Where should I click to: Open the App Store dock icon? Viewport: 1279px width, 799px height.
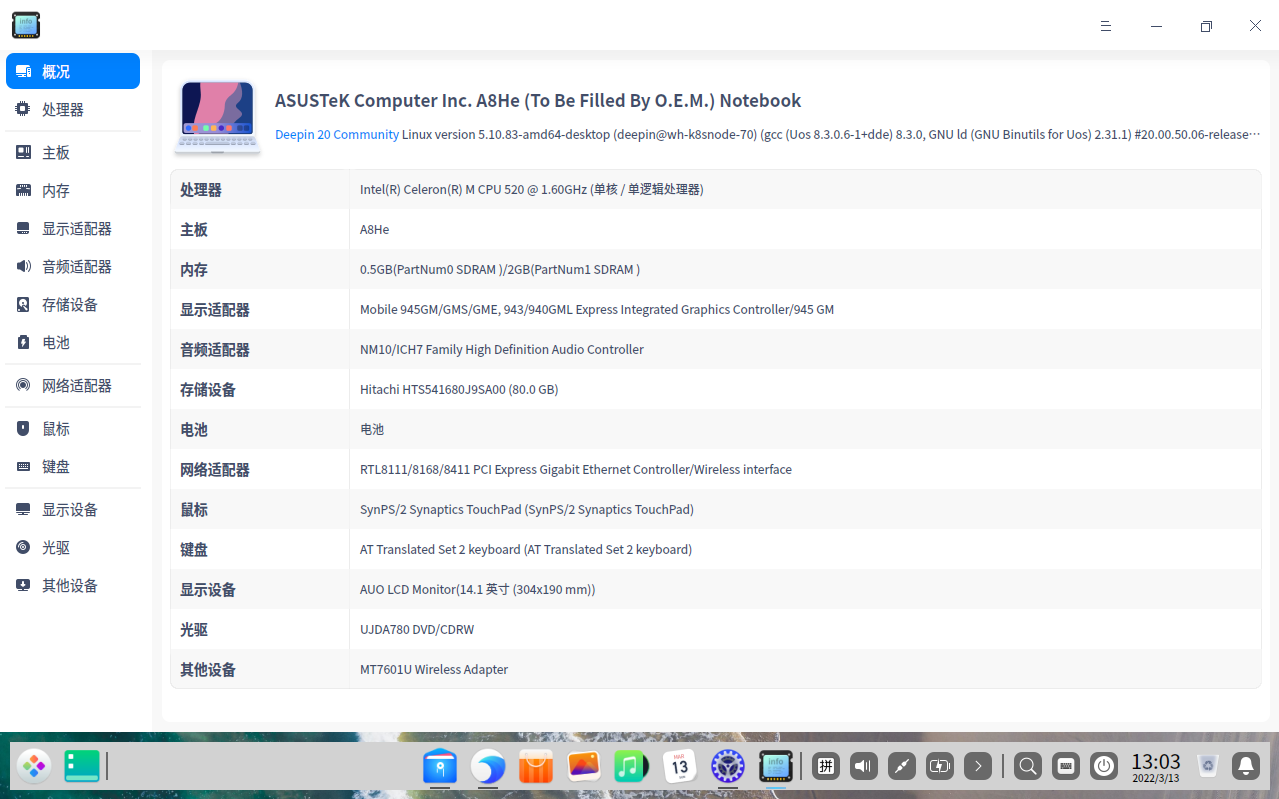(536, 767)
